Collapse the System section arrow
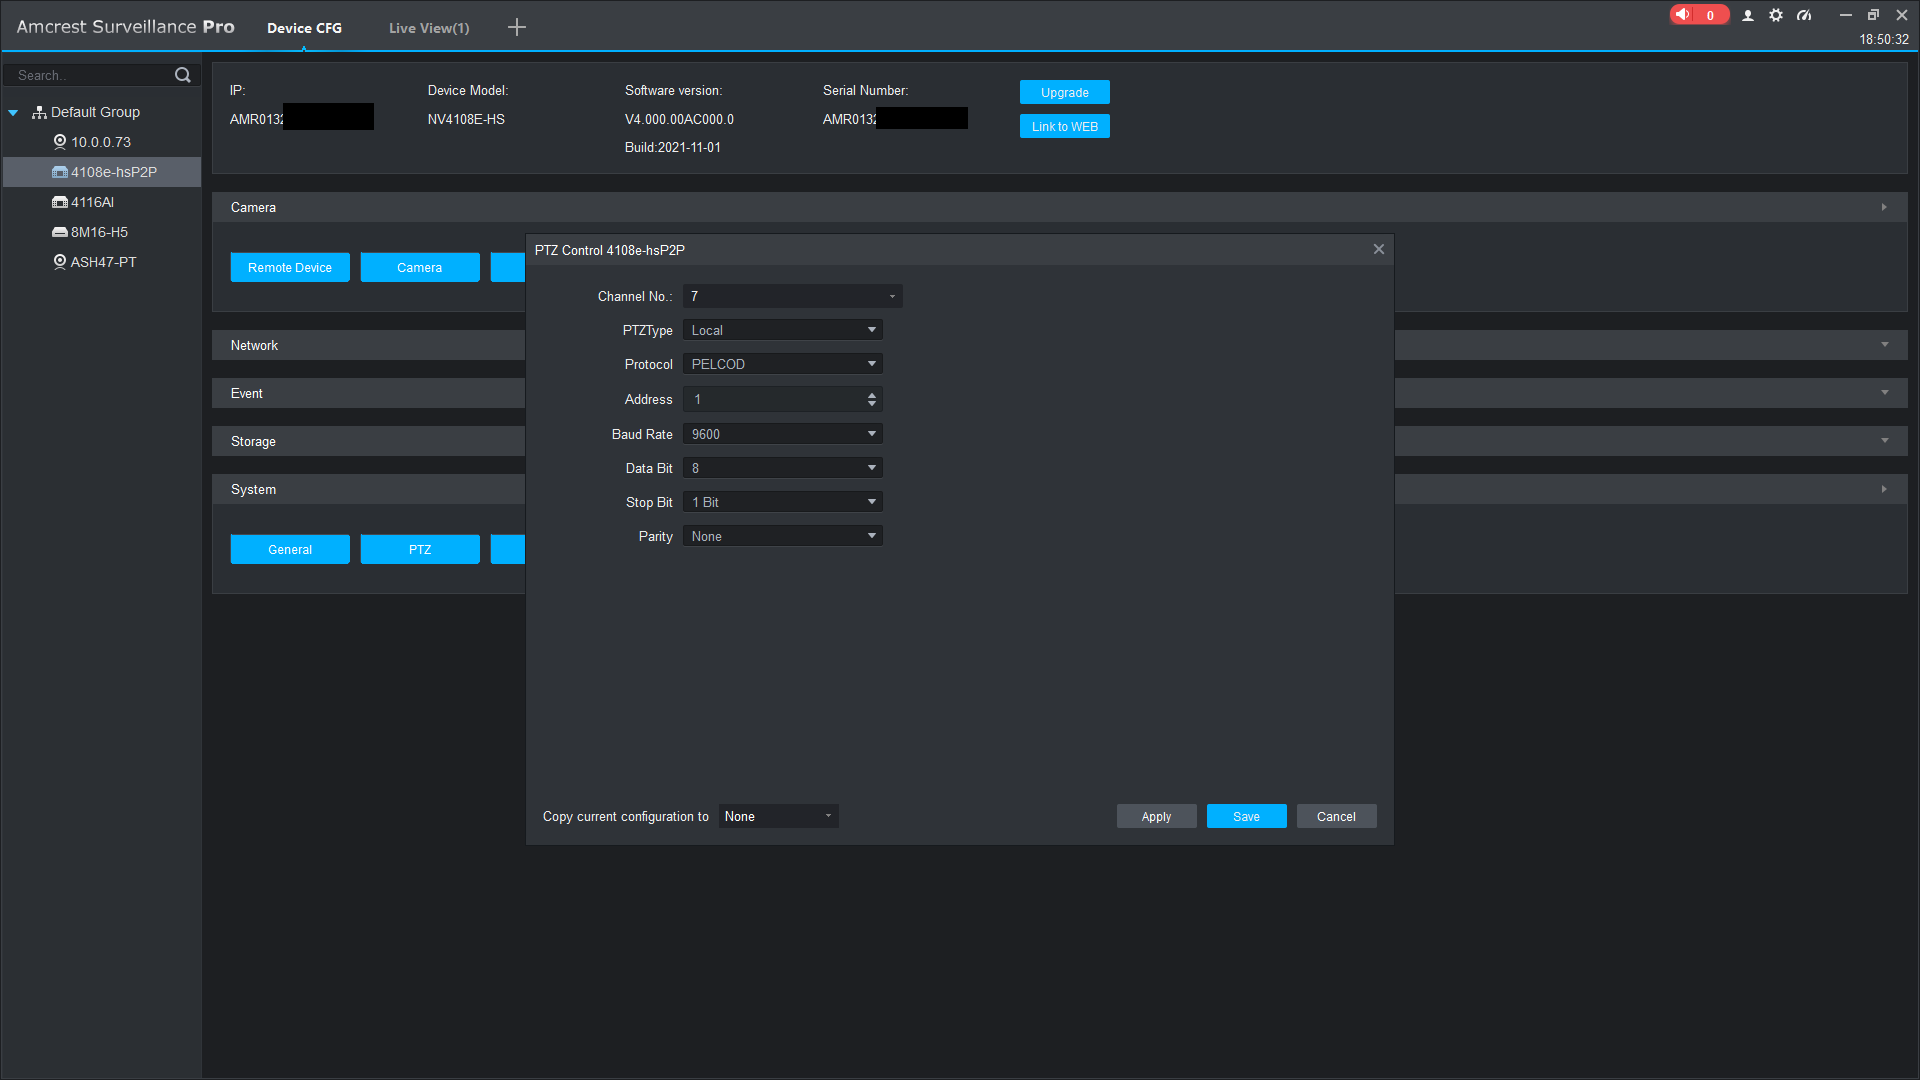Image resolution: width=1920 pixels, height=1080 pixels. coord(1884,489)
